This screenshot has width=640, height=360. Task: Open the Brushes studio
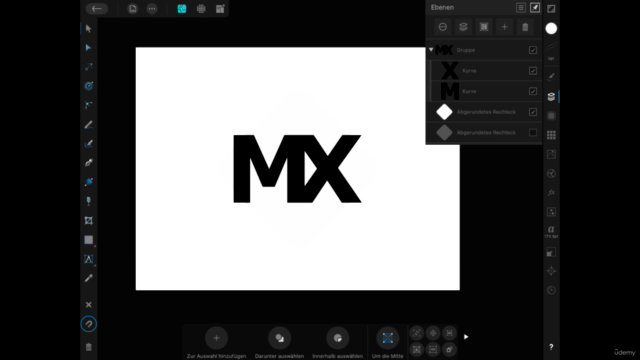tap(551, 76)
